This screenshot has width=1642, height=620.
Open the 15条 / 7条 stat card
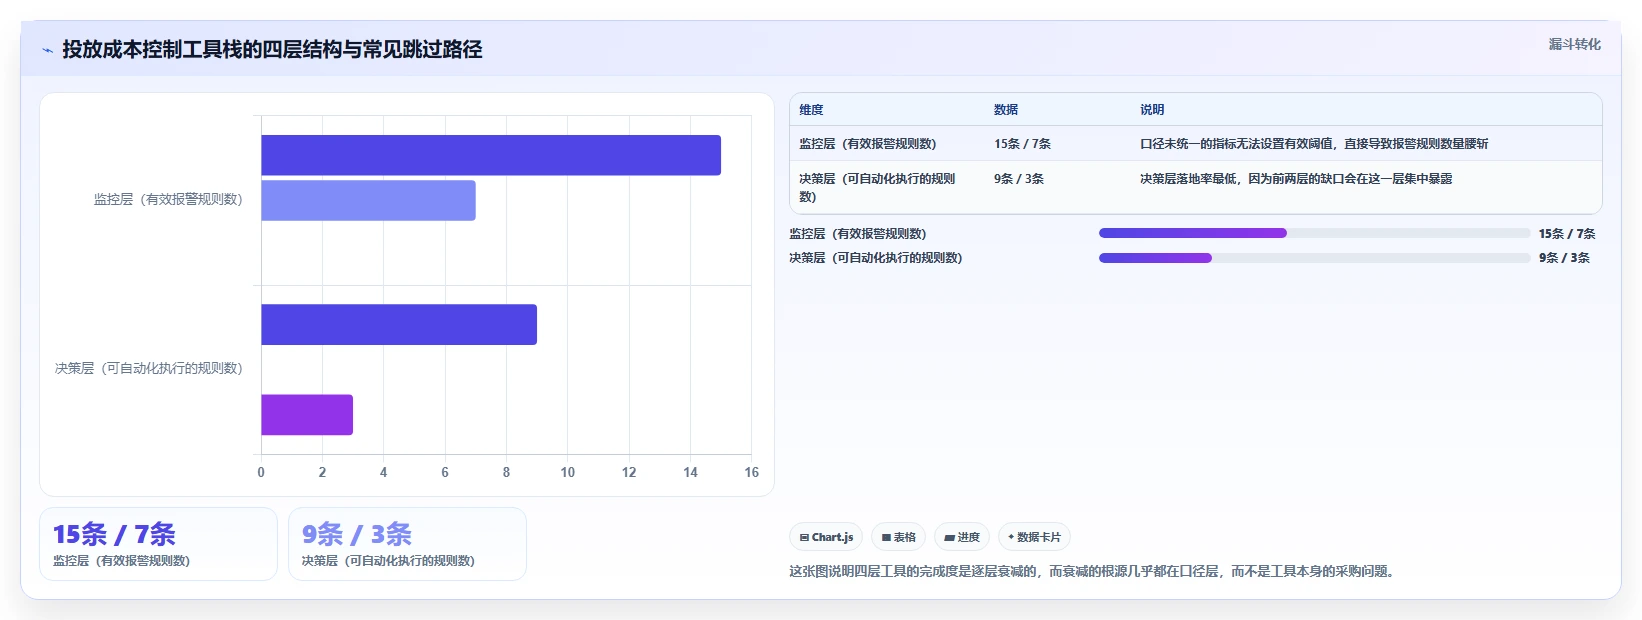click(158, 544)
